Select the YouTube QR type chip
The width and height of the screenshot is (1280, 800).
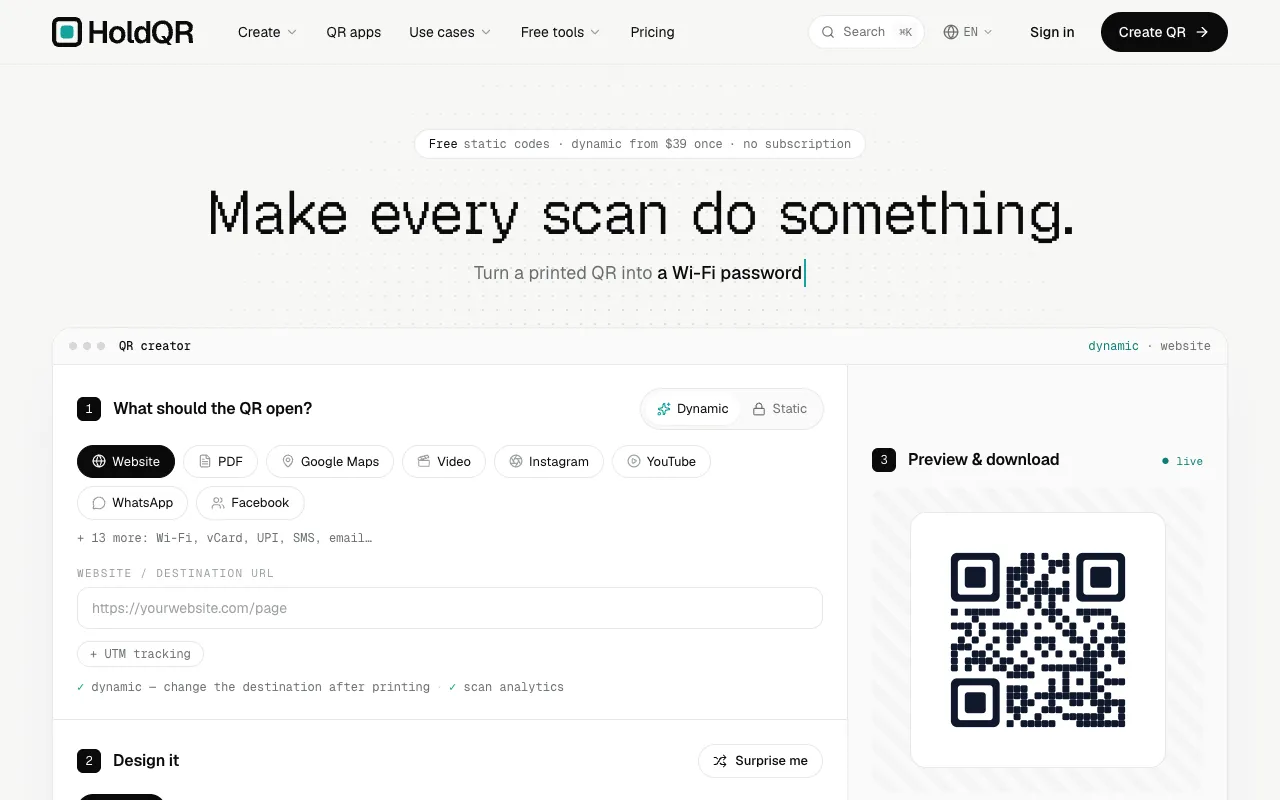[x=661, y=461]
